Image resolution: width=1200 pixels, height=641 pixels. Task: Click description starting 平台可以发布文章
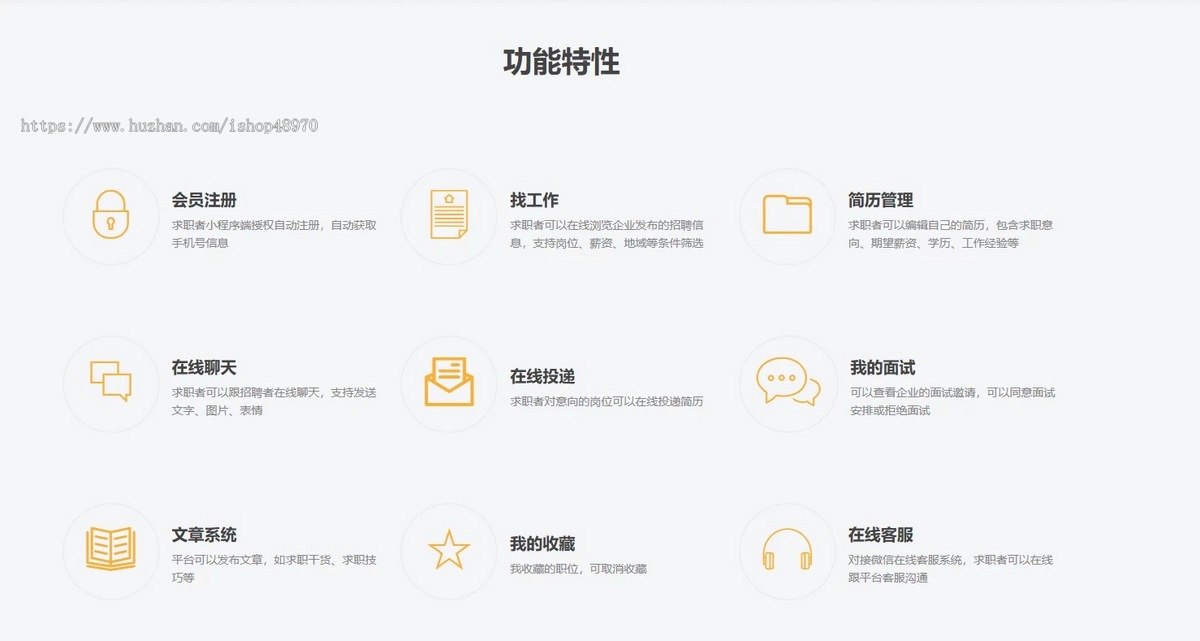274,569
